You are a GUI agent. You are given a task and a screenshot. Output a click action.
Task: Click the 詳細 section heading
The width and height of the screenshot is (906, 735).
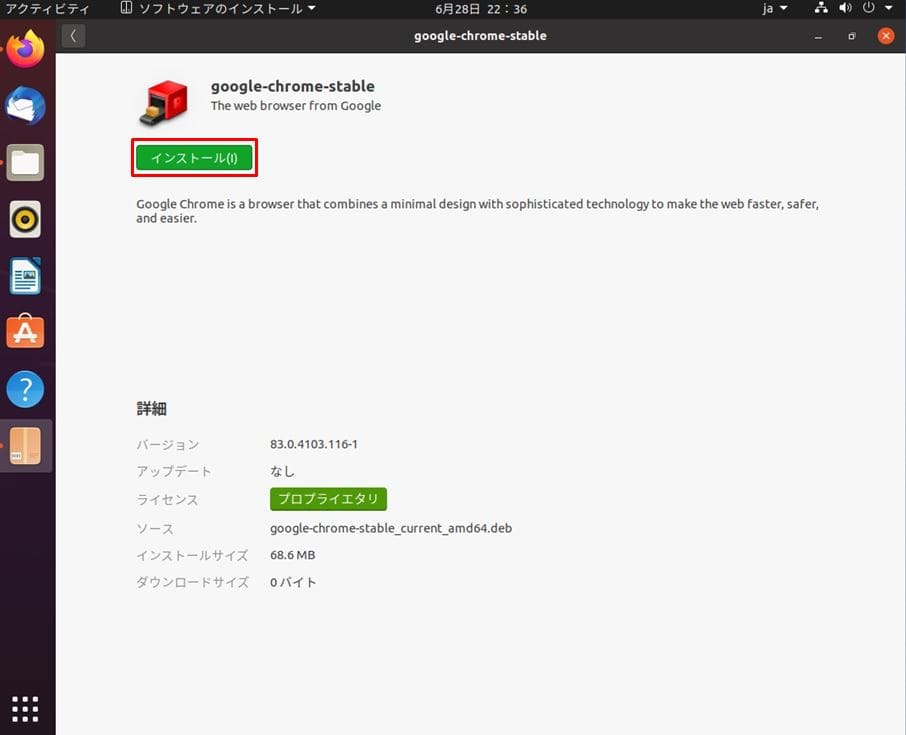point(151,409)
